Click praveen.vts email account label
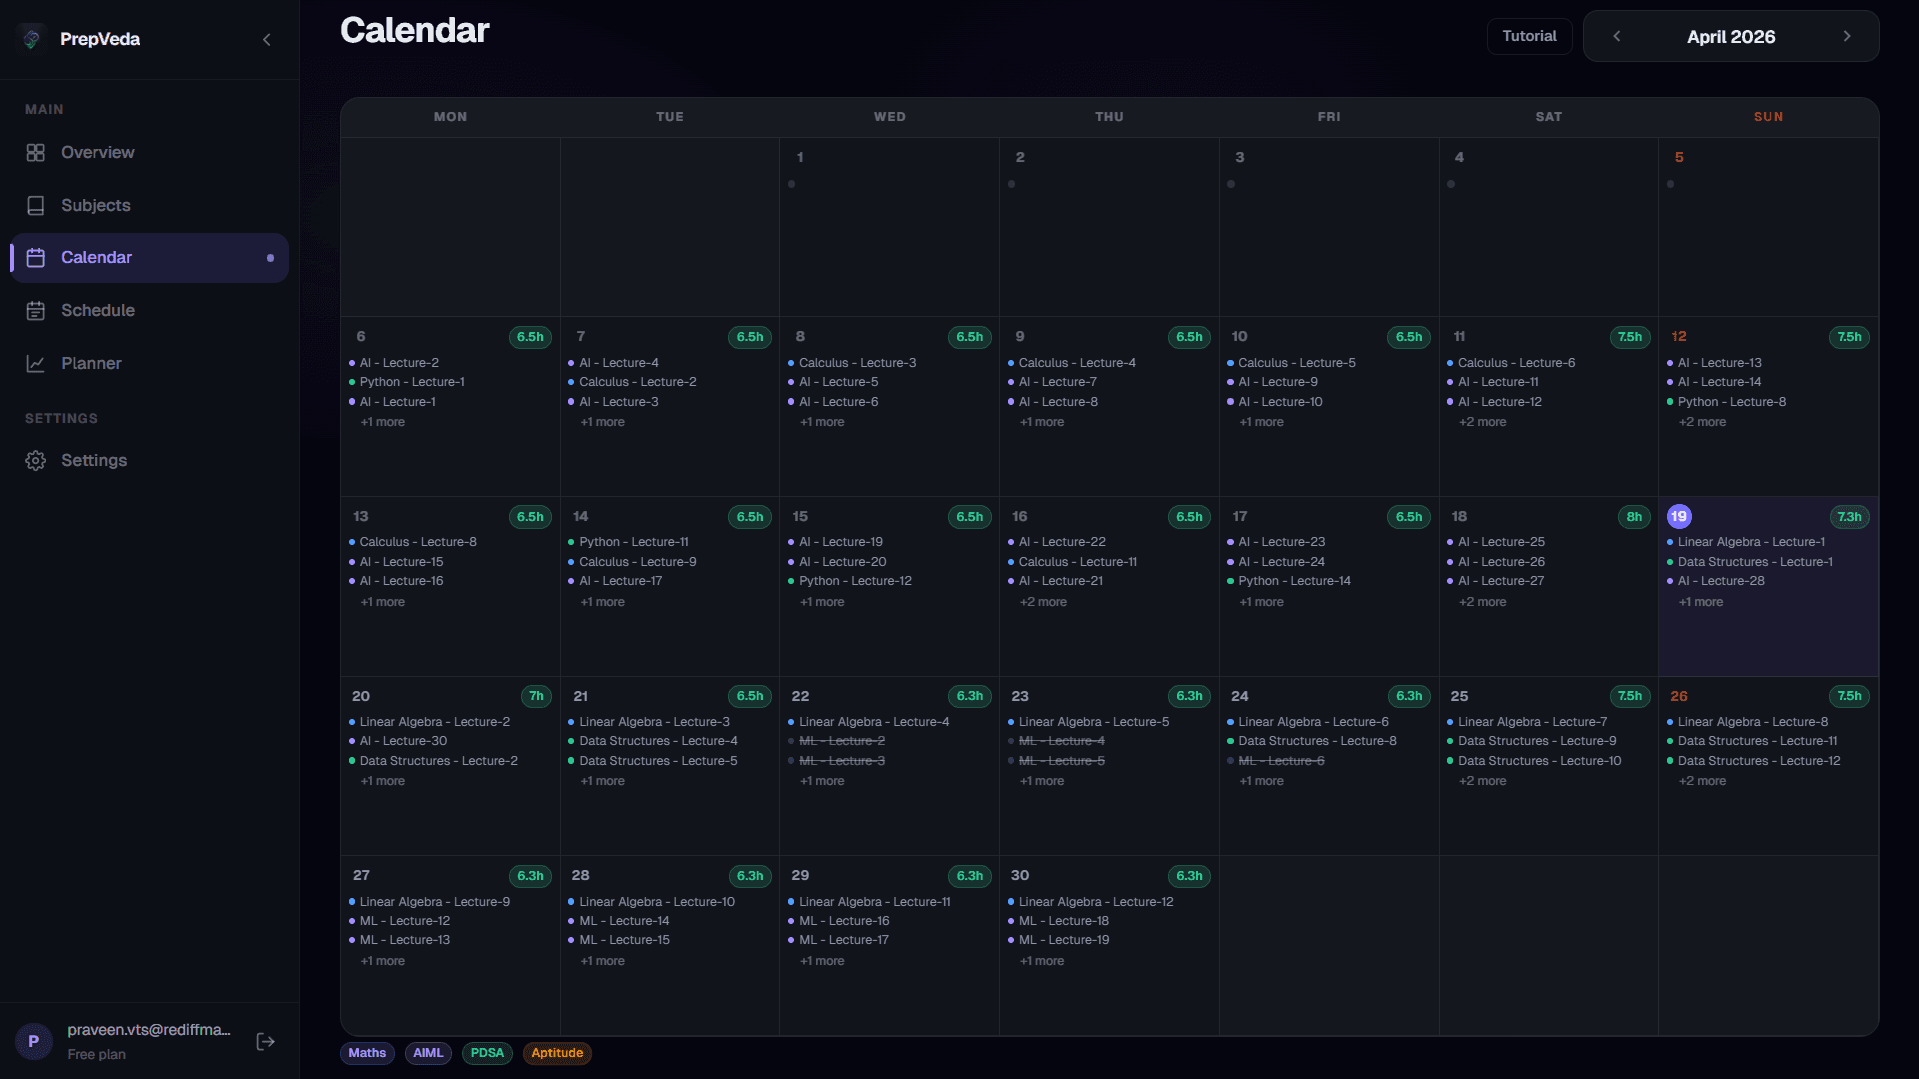This screenshot has width=1919, height=1079. click(149, 1030)
